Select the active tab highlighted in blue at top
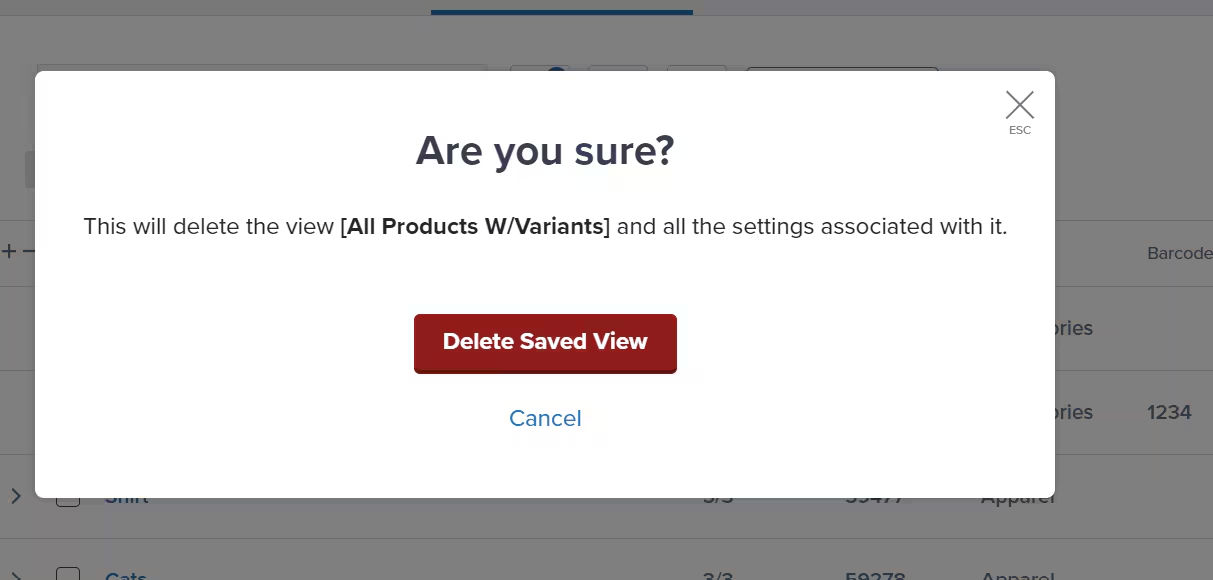This screenshot has width=1213, height=580. click(561, 8)
